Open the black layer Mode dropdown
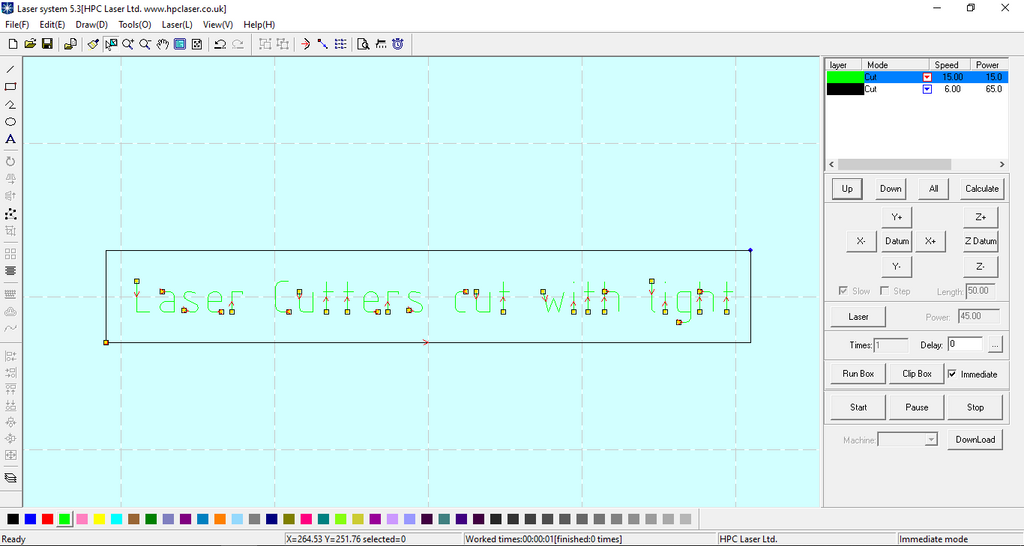The image size is (1024, 546). coord(927,89)
